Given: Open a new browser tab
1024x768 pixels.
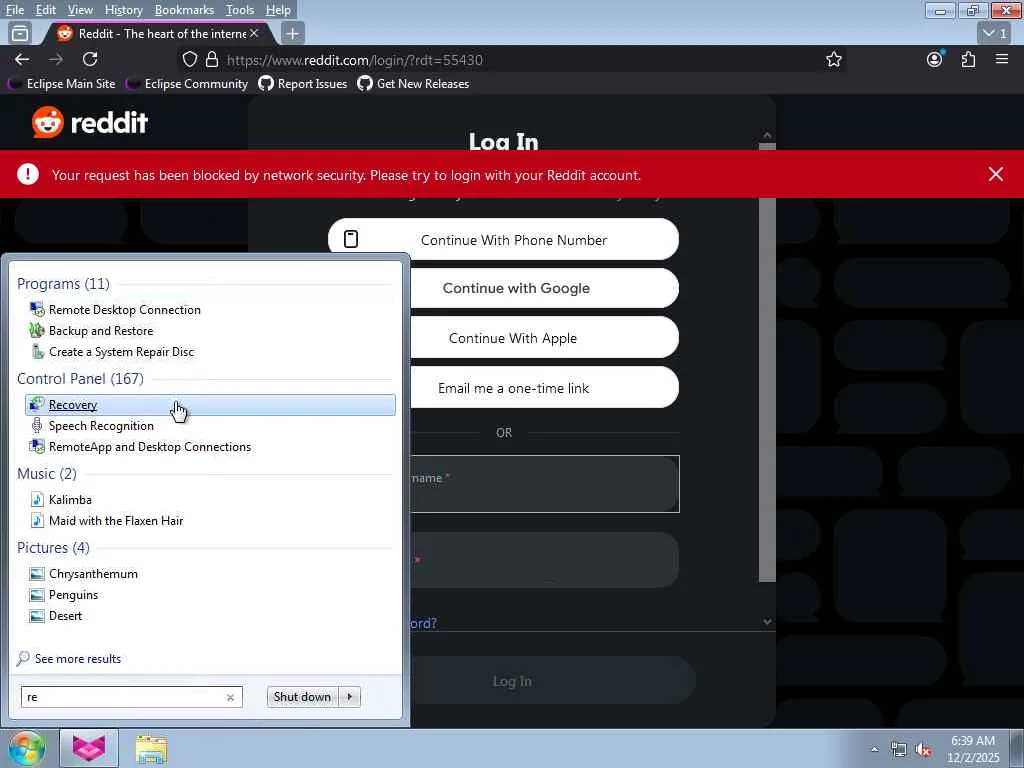Looking at the screenshot, I should click(x=293, y=33).
